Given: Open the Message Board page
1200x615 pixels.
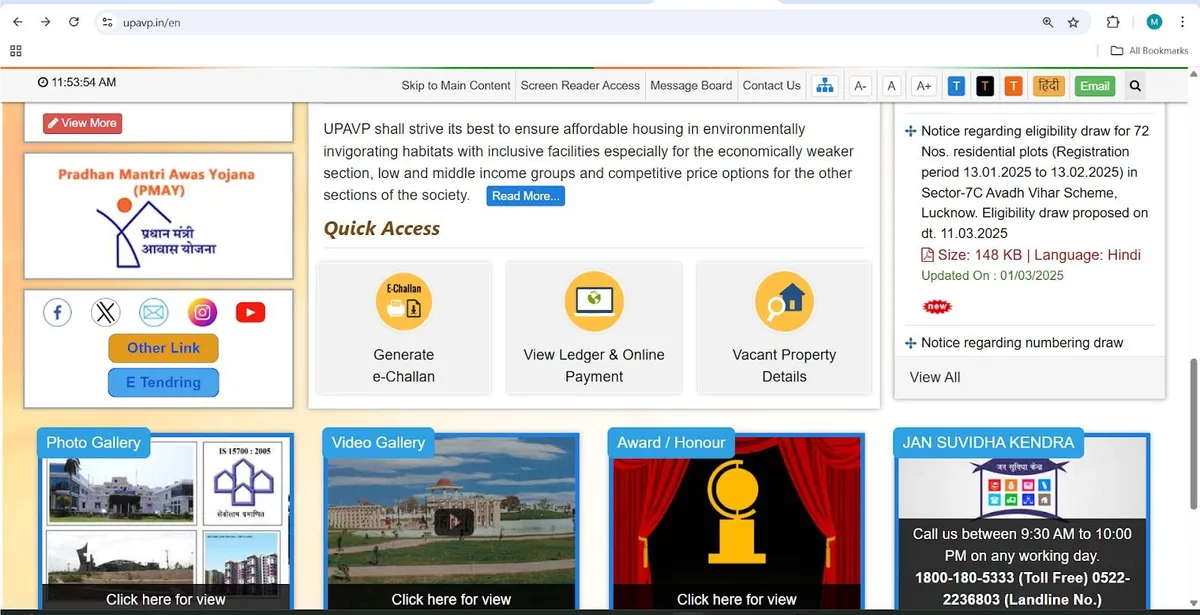Looking at the screenshot, I should [691, 86].
